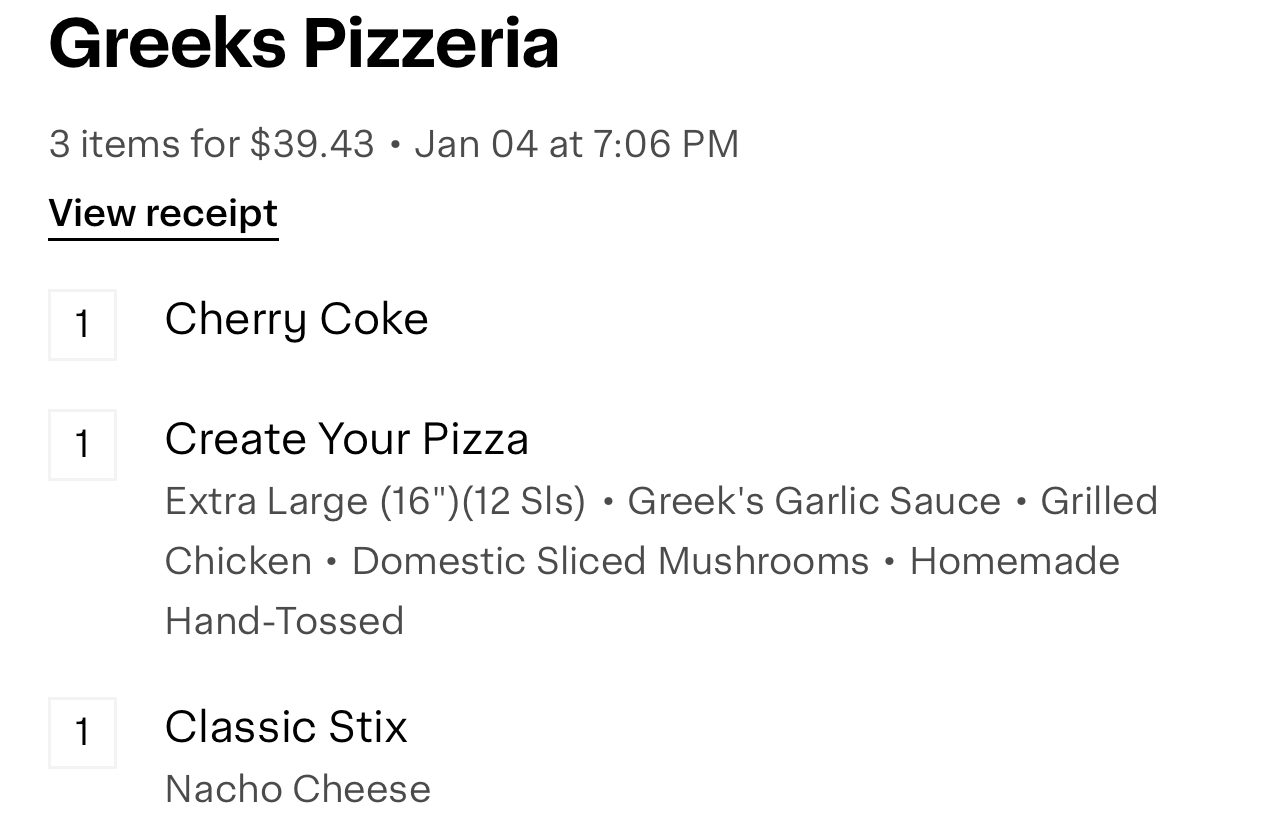The image size is (1284, 839).
Task: Select the Create Your Pizza quantity box
Action: 82,444
